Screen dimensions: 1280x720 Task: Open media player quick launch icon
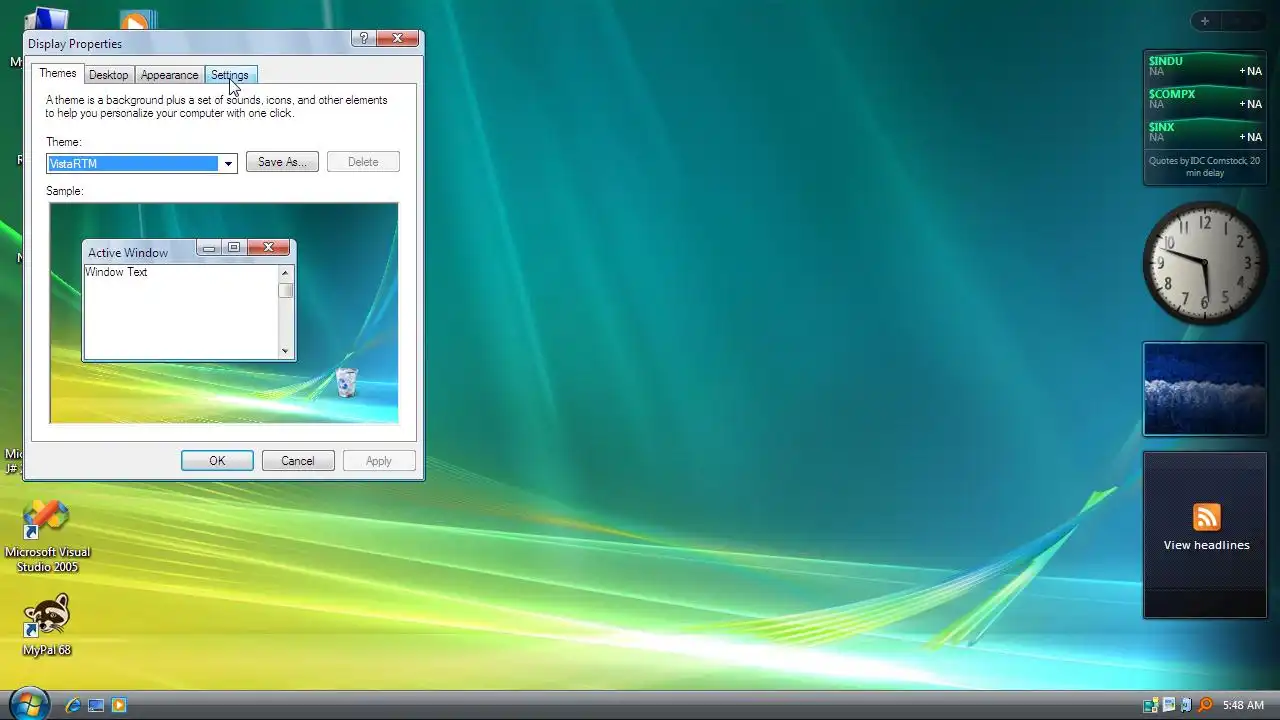pyautogui.click(x=119, y=705)
